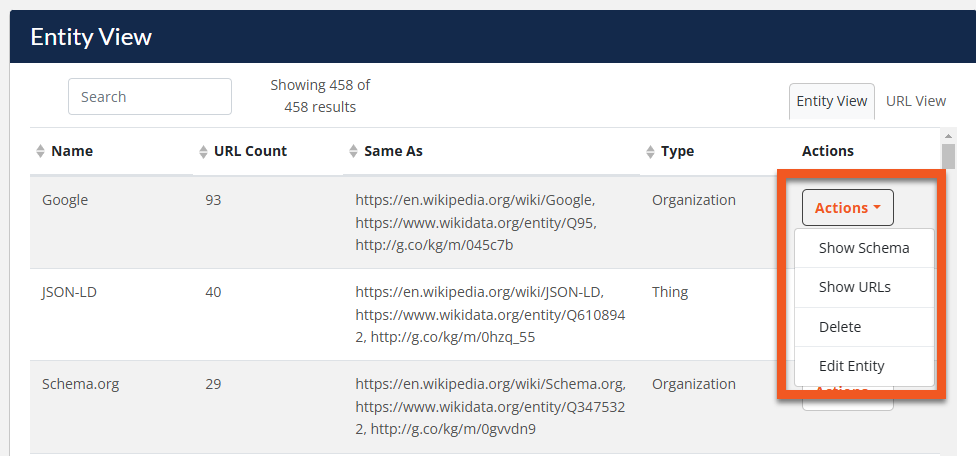Click the Thing type cell

click(x=670, y=292)
